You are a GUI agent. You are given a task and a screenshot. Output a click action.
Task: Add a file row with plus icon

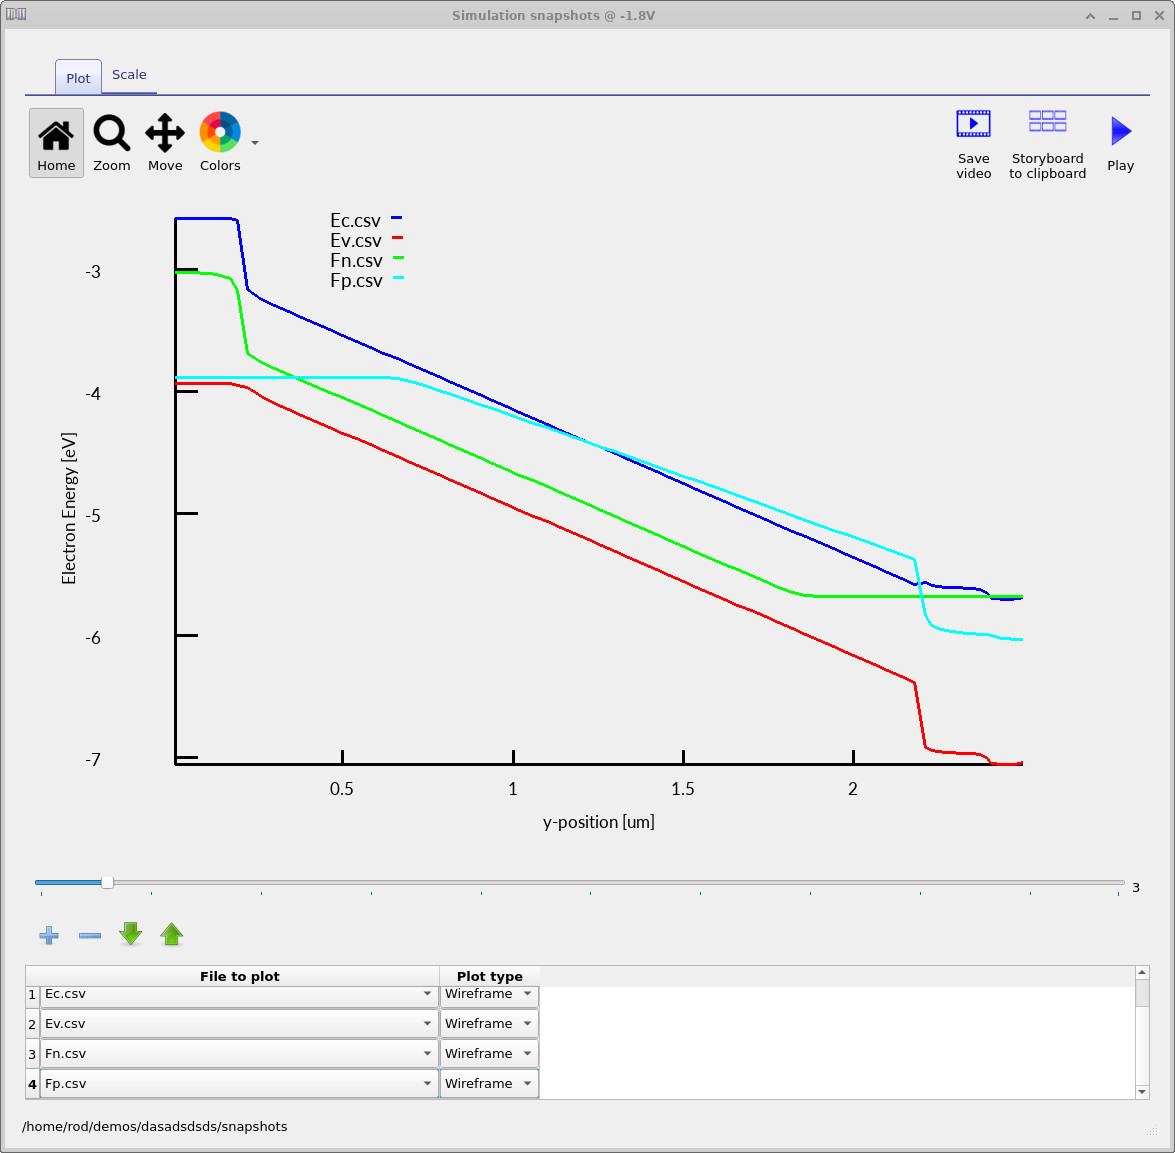49,935
